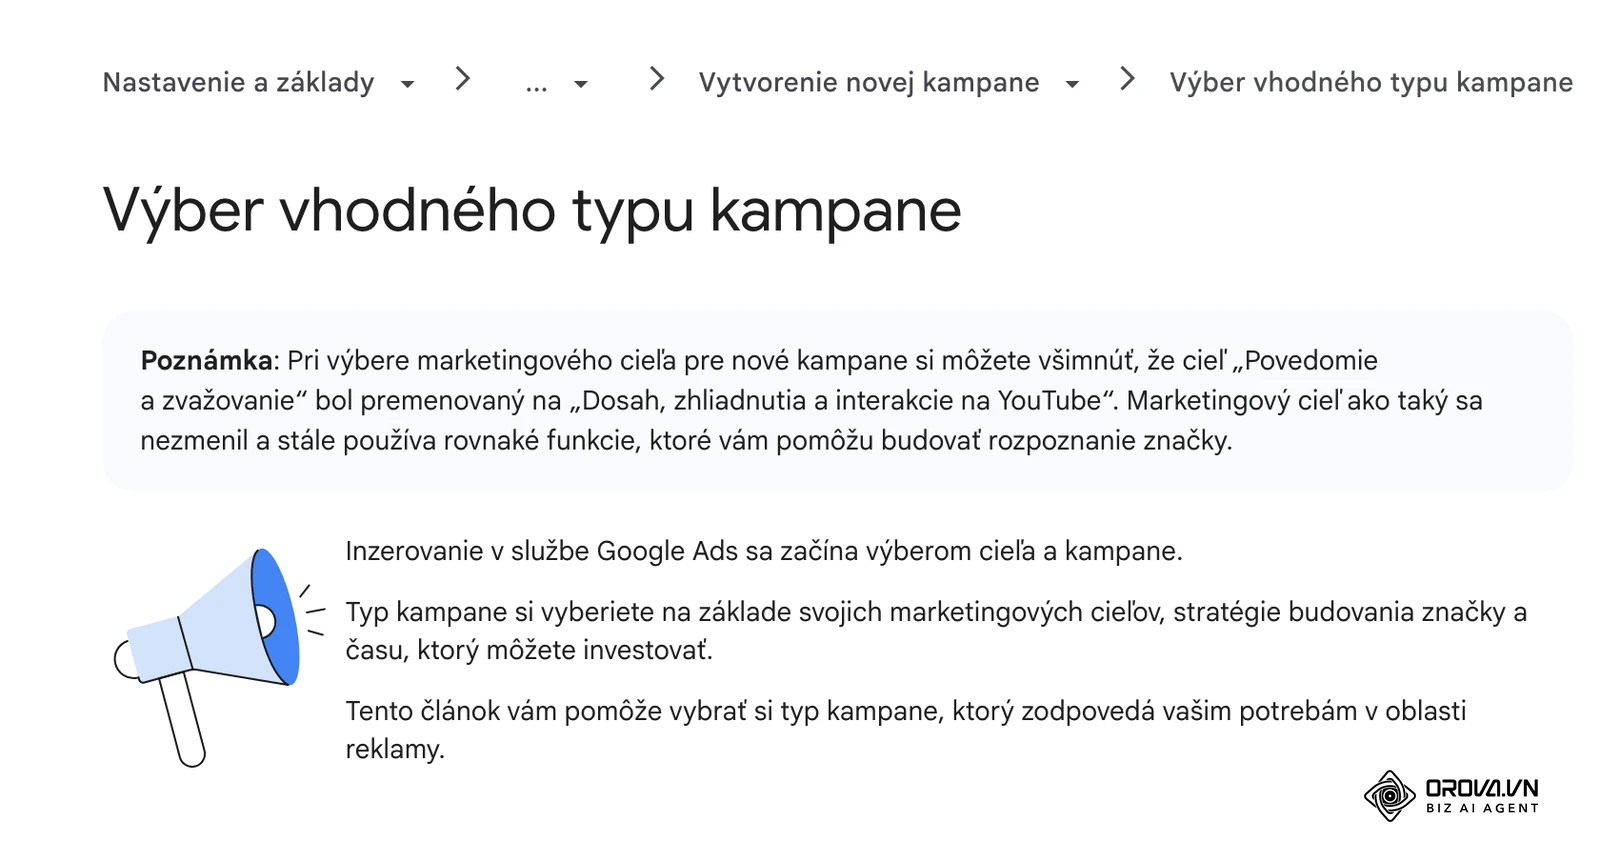Click the page heading 'Výber vhodného typu kampane'
Viewport: 1600px width, 862px height.
point(532,211)
